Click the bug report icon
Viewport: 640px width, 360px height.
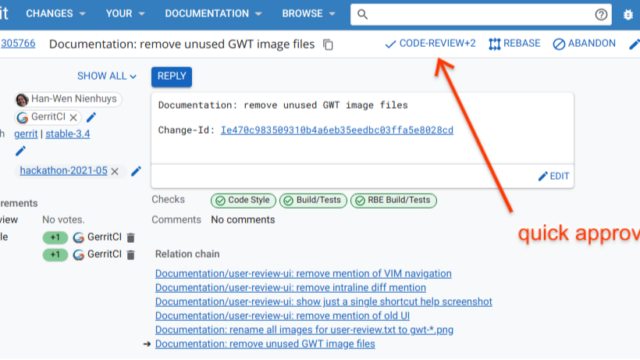coord(628,15)
